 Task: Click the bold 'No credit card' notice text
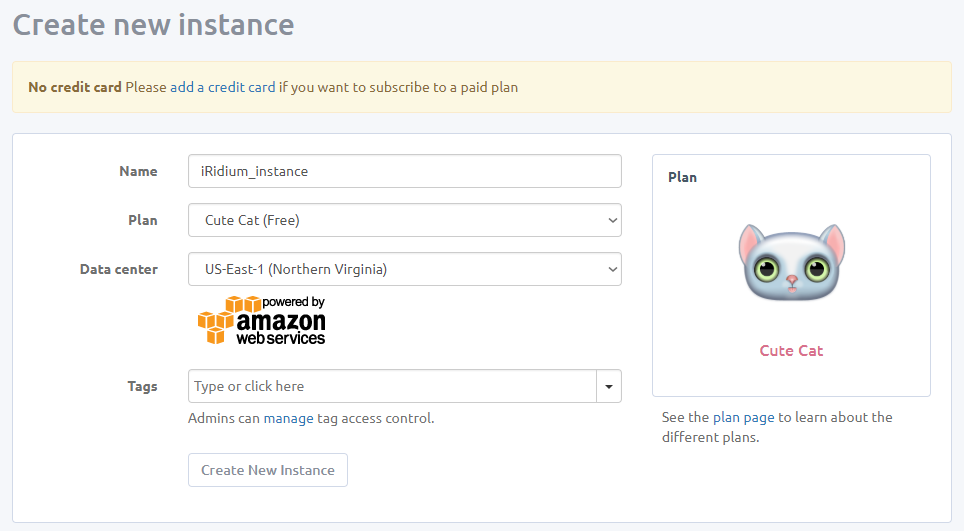tap(75, 87)
